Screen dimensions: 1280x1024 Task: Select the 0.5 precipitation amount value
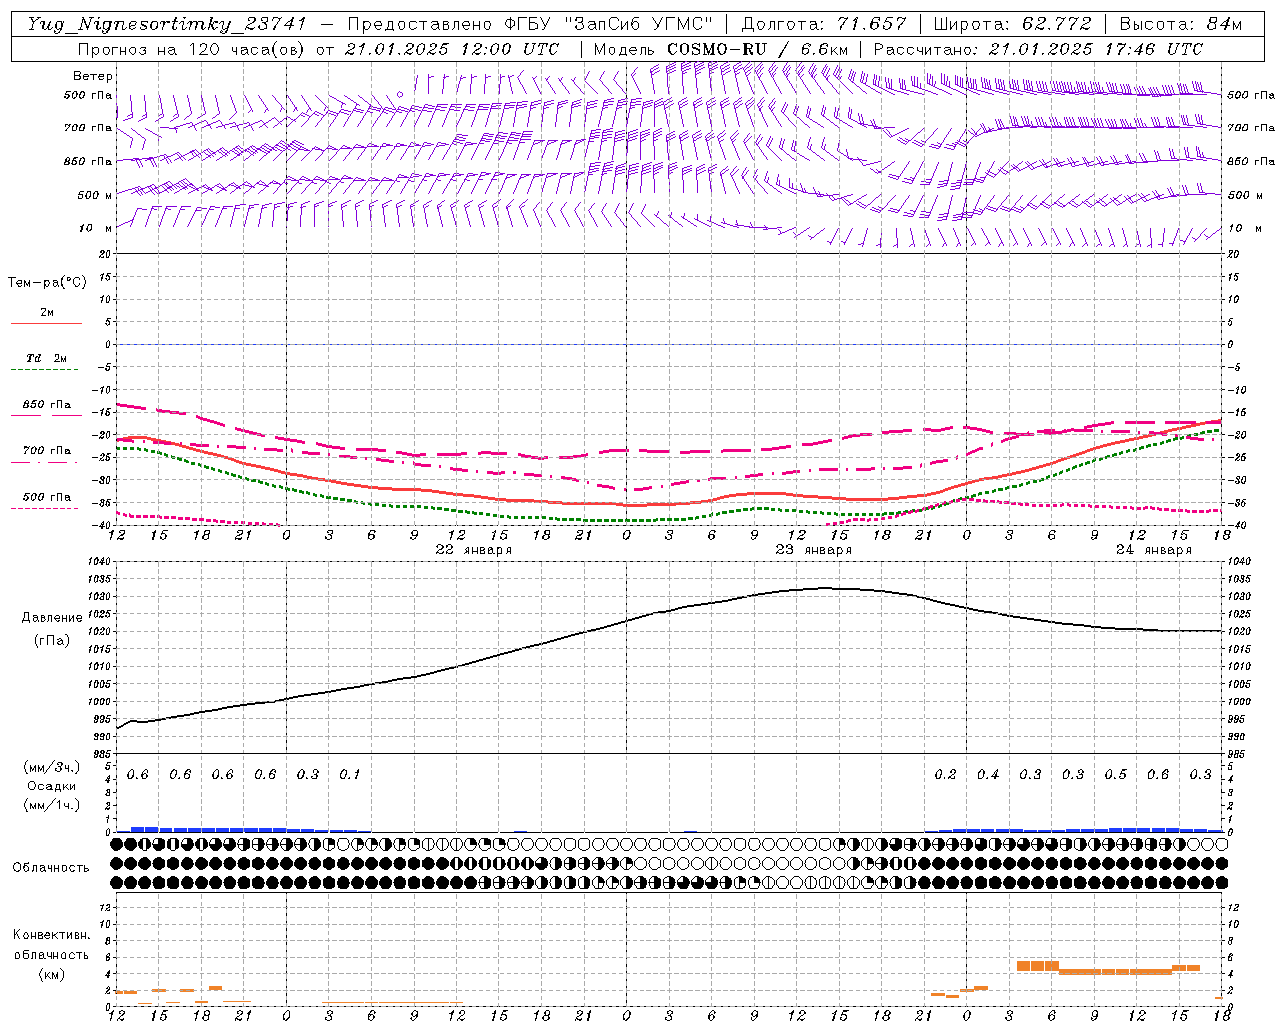(x=1115, y=774)
